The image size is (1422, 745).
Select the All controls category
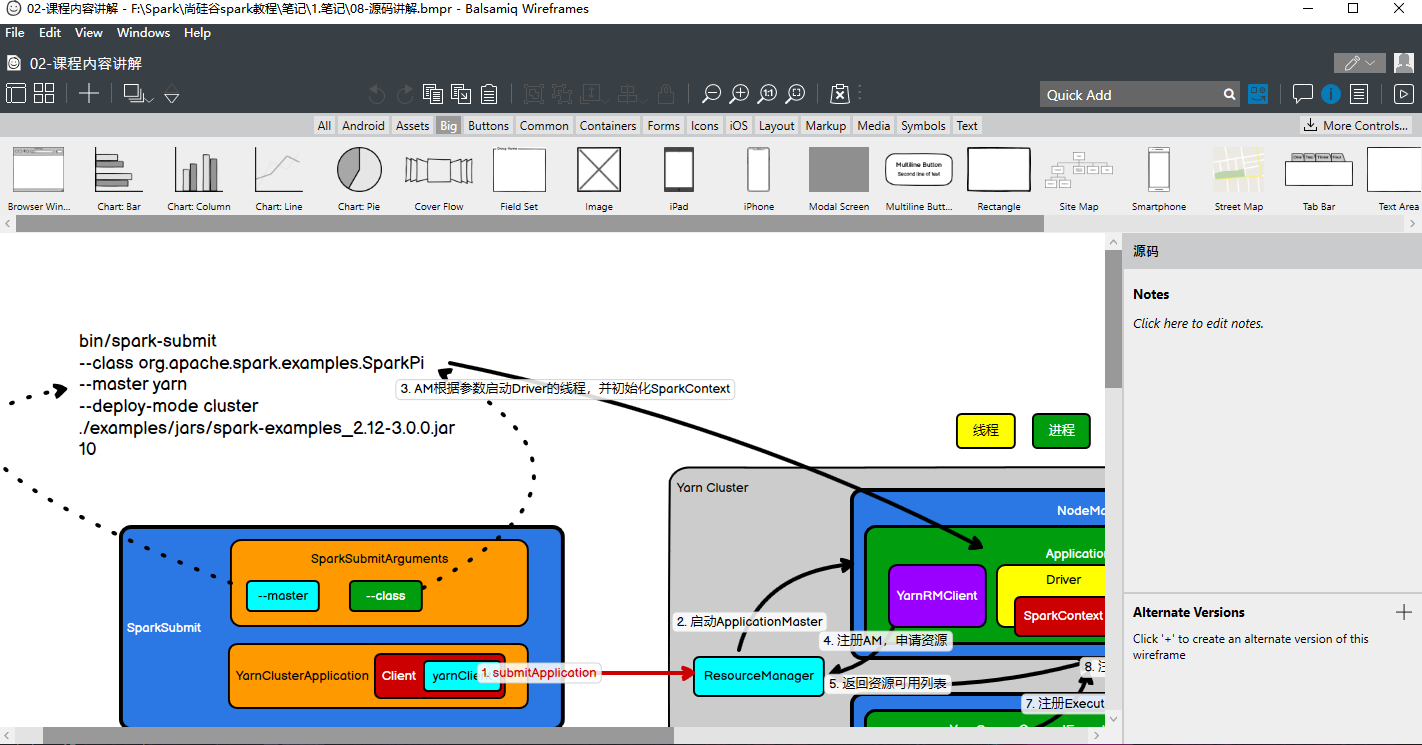tap(324, 126)
